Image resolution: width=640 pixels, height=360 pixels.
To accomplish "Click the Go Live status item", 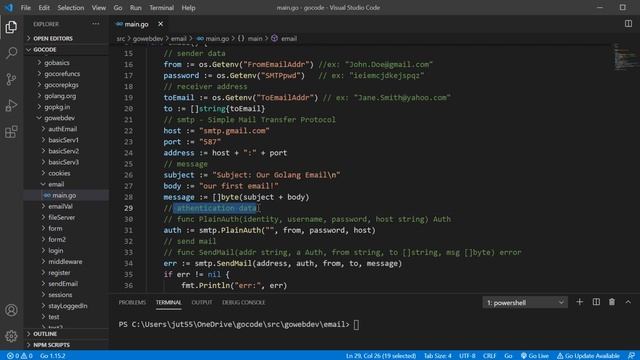I will tap(534, 356).
